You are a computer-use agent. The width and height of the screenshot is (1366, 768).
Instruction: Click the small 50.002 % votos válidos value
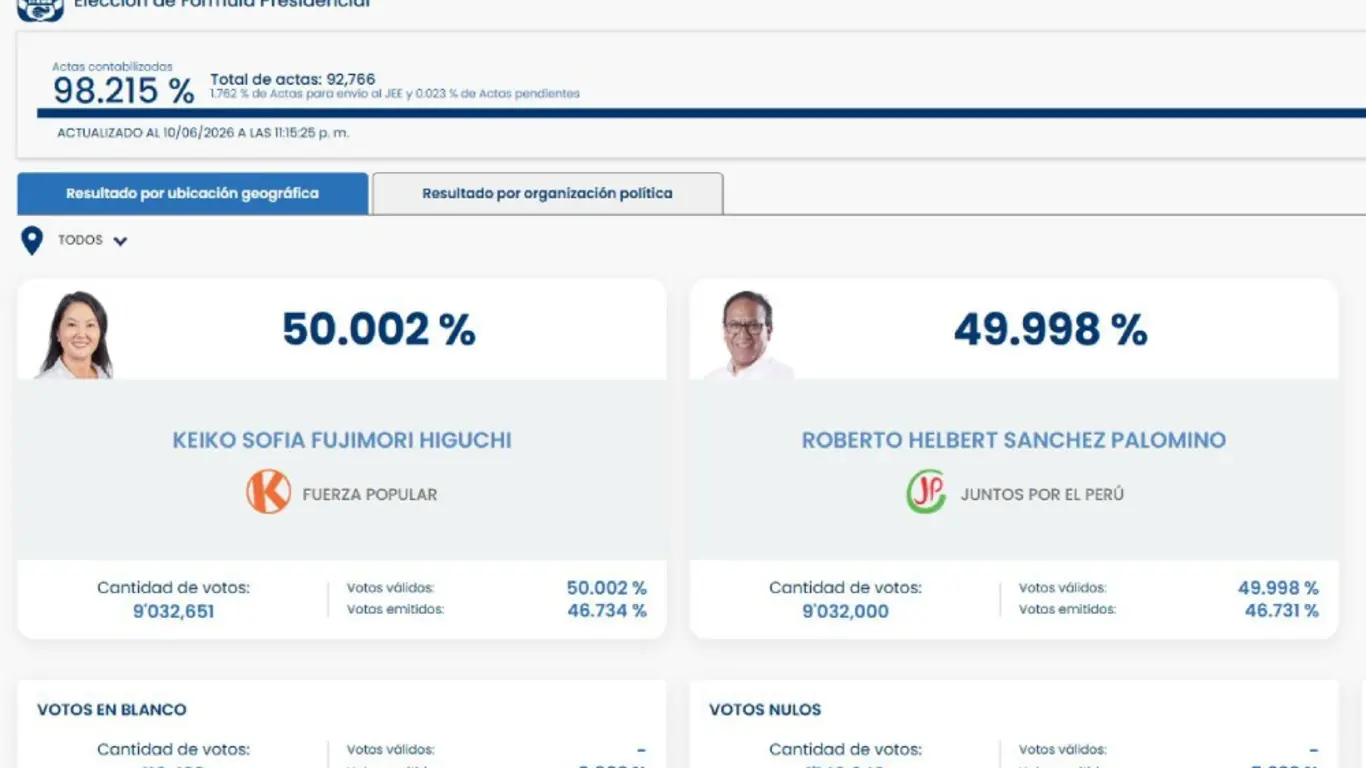(607, 588)
